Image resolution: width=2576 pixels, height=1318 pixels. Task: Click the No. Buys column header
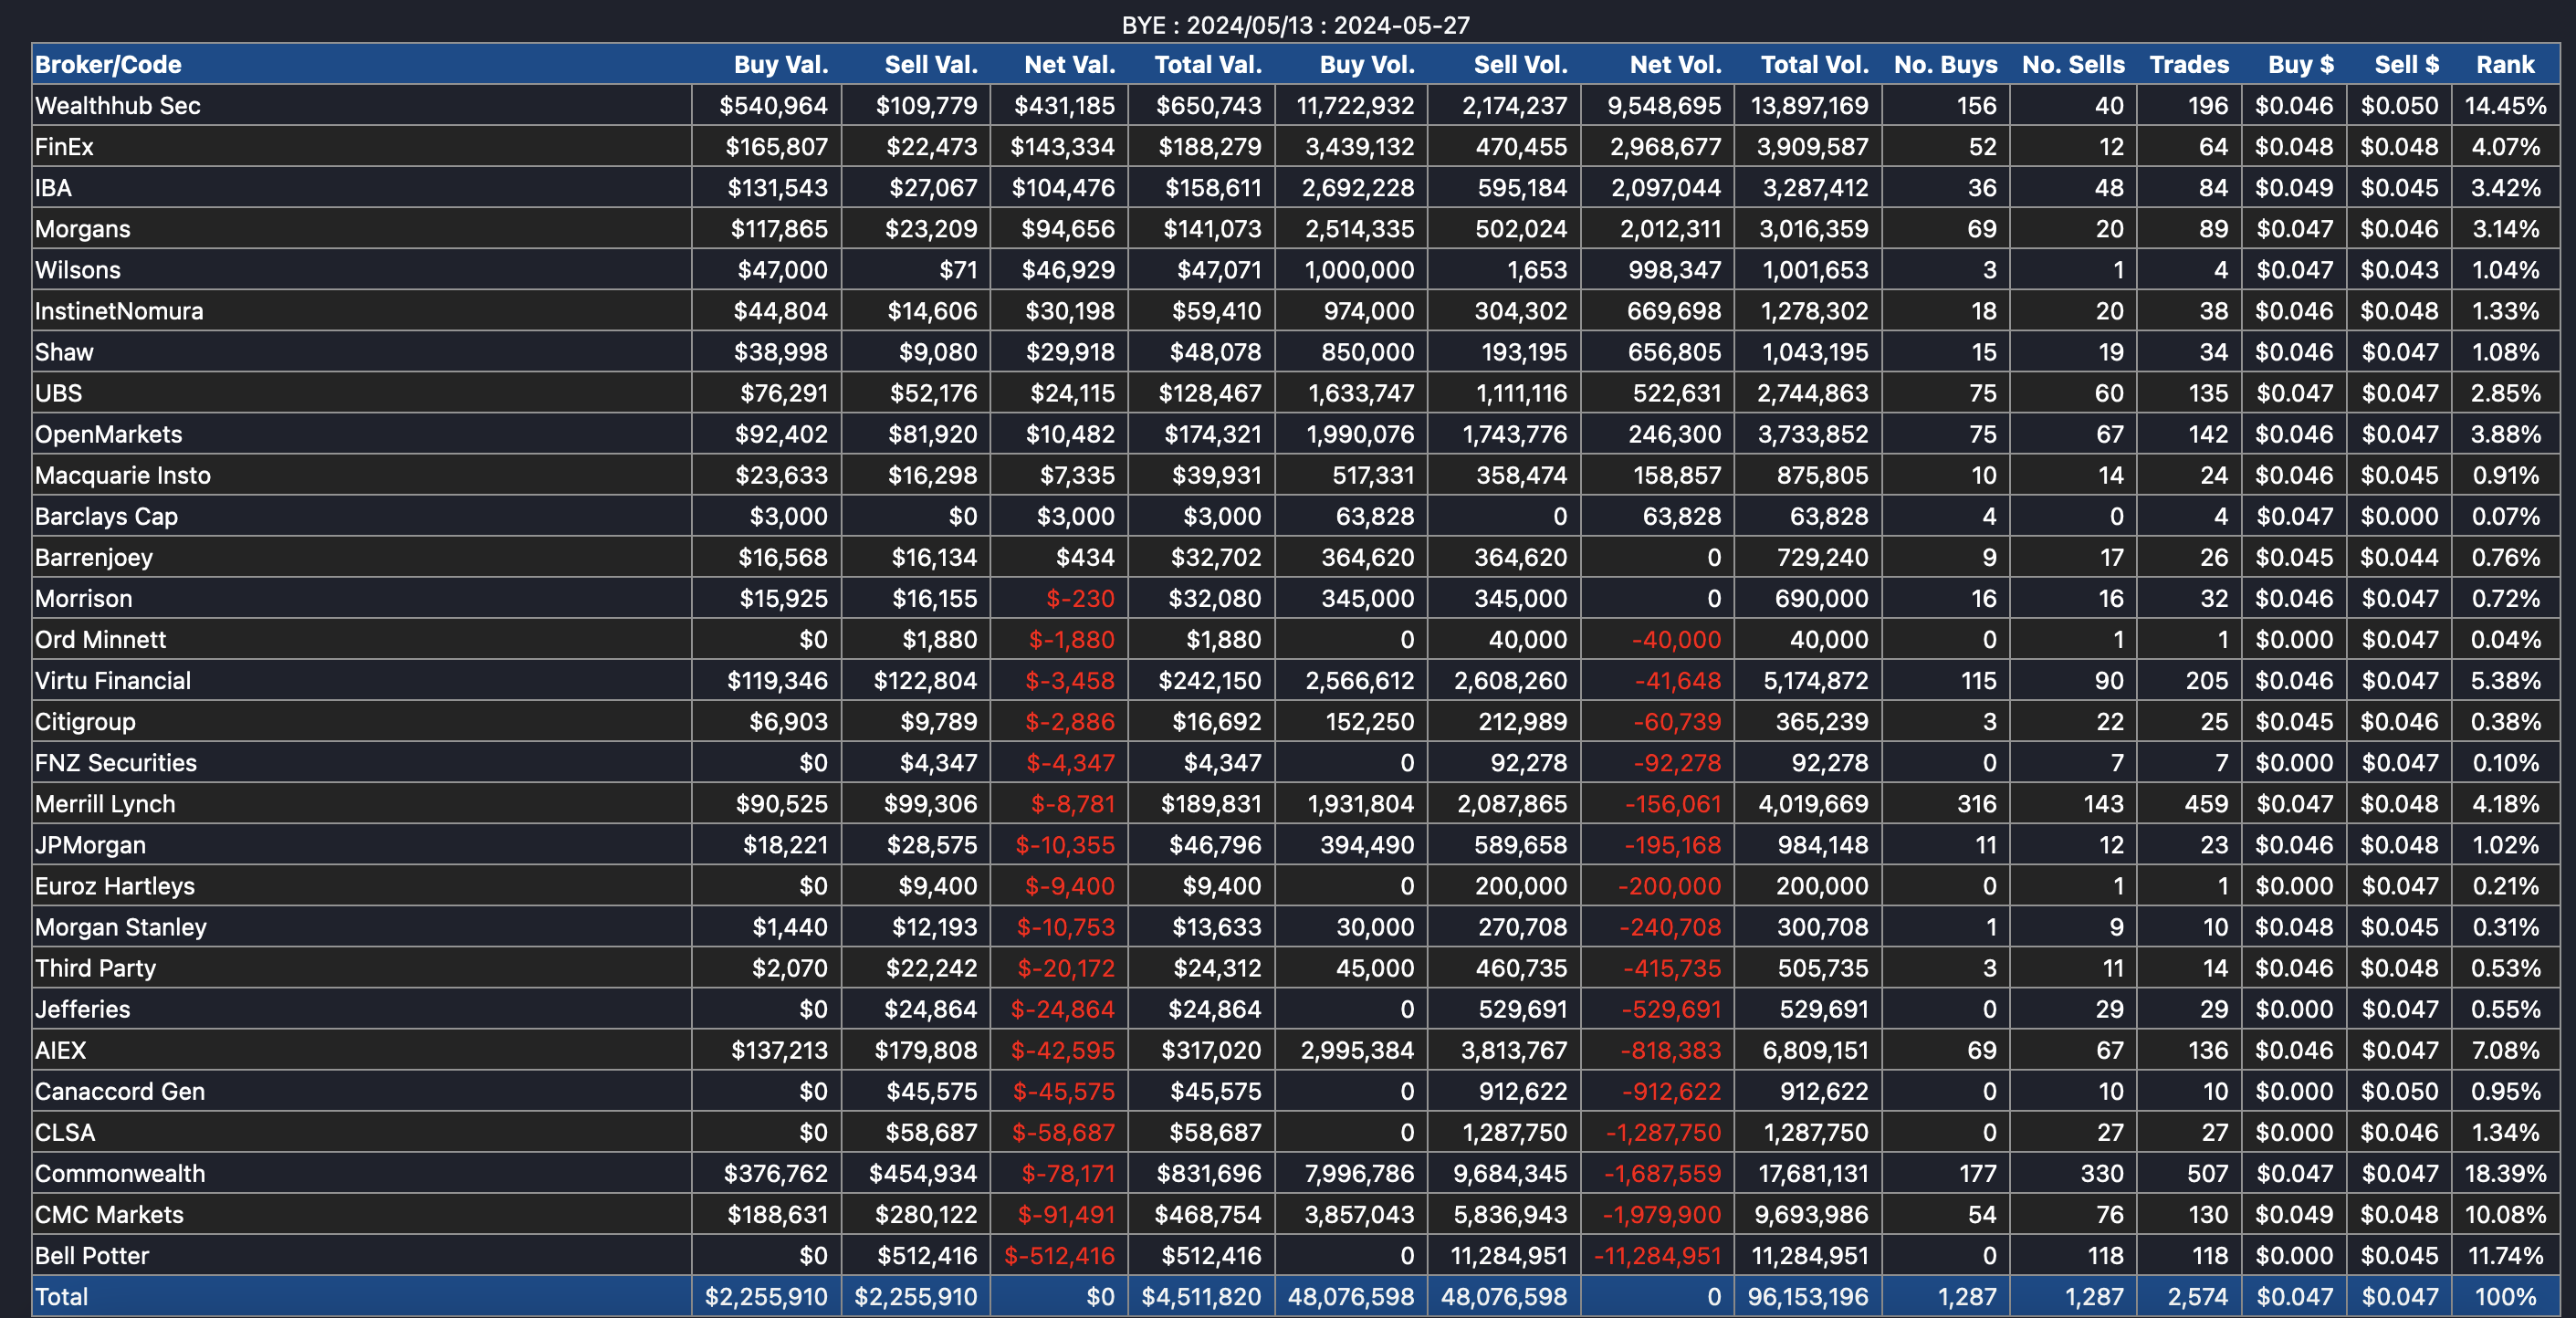[1945, 65]
